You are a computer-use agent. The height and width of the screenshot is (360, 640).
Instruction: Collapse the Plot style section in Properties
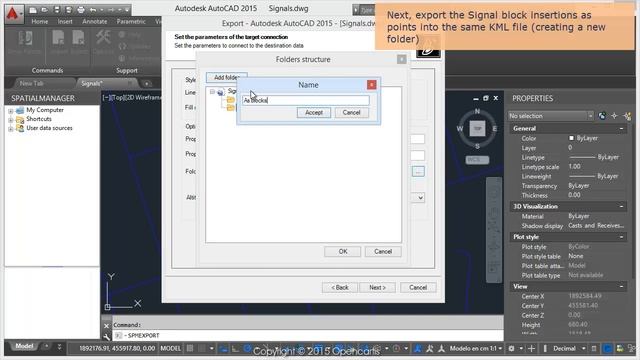click(x=621, y=237)
